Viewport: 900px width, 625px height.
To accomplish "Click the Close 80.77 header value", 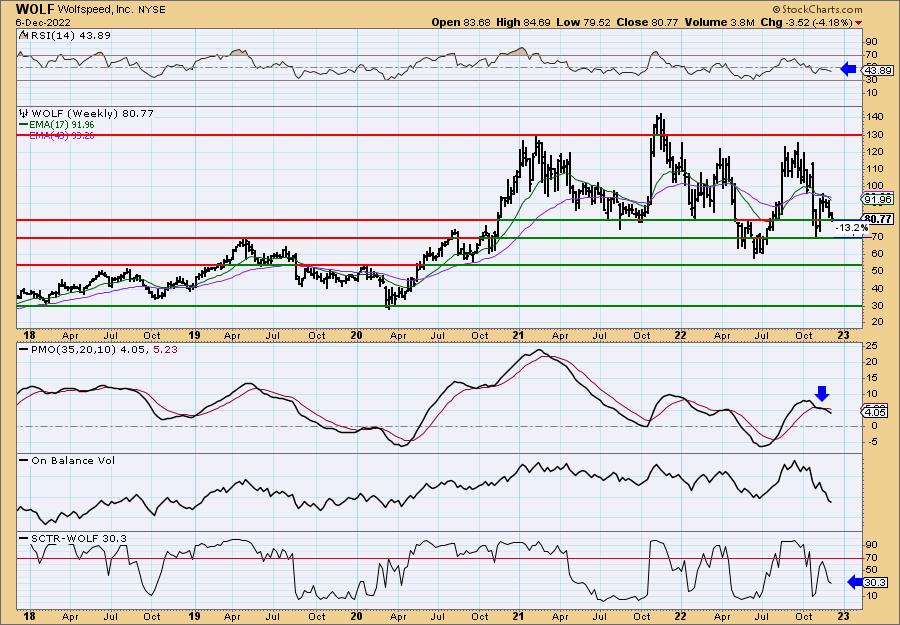I will [647, 22].
